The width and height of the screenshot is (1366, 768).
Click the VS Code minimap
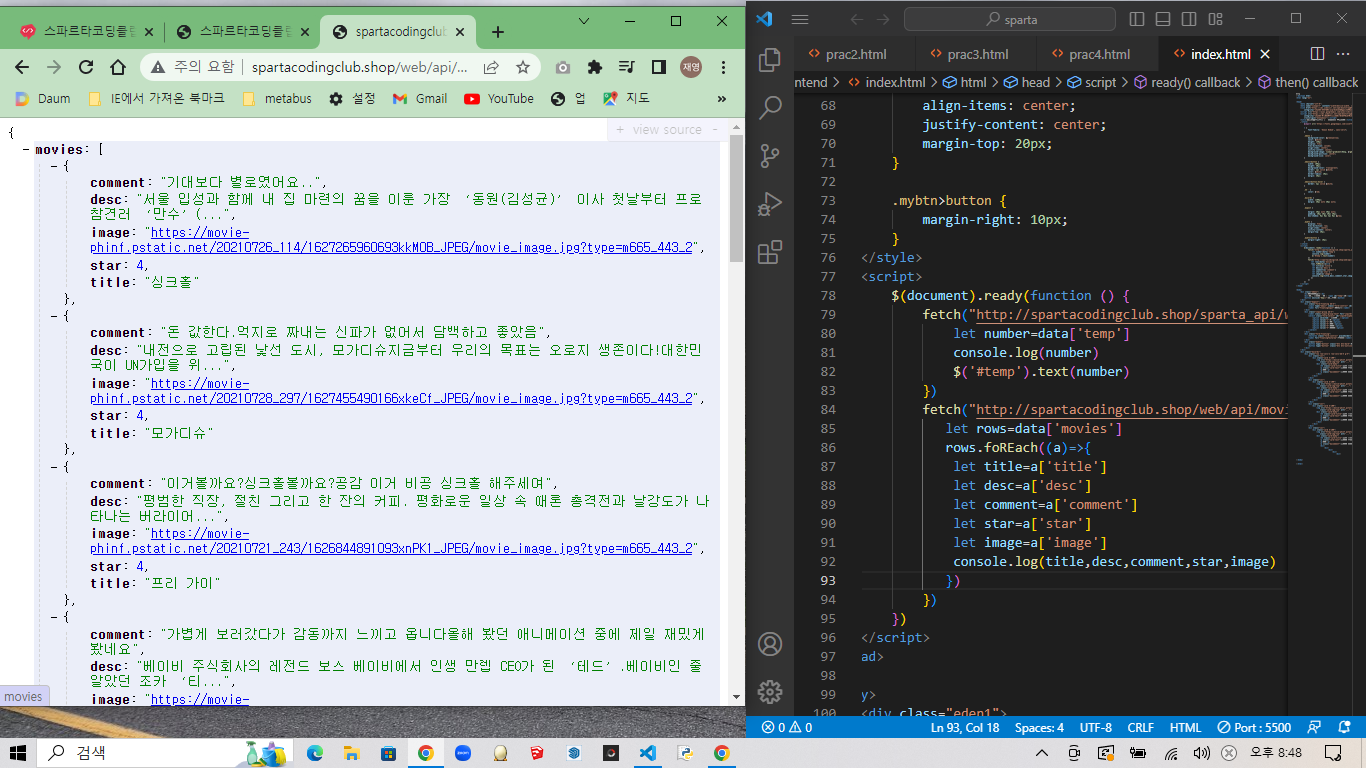click(x=1323, y=280)
